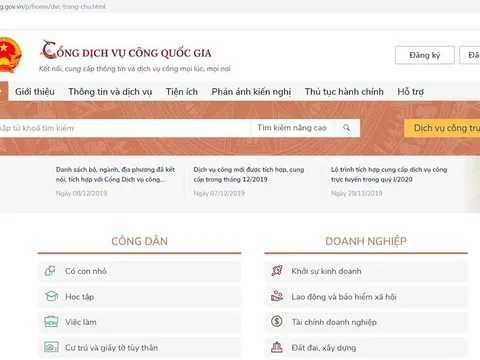
Task: Click the slogan Kết nối, cung cấp thông tin
Action: click(x=135, y=69)
